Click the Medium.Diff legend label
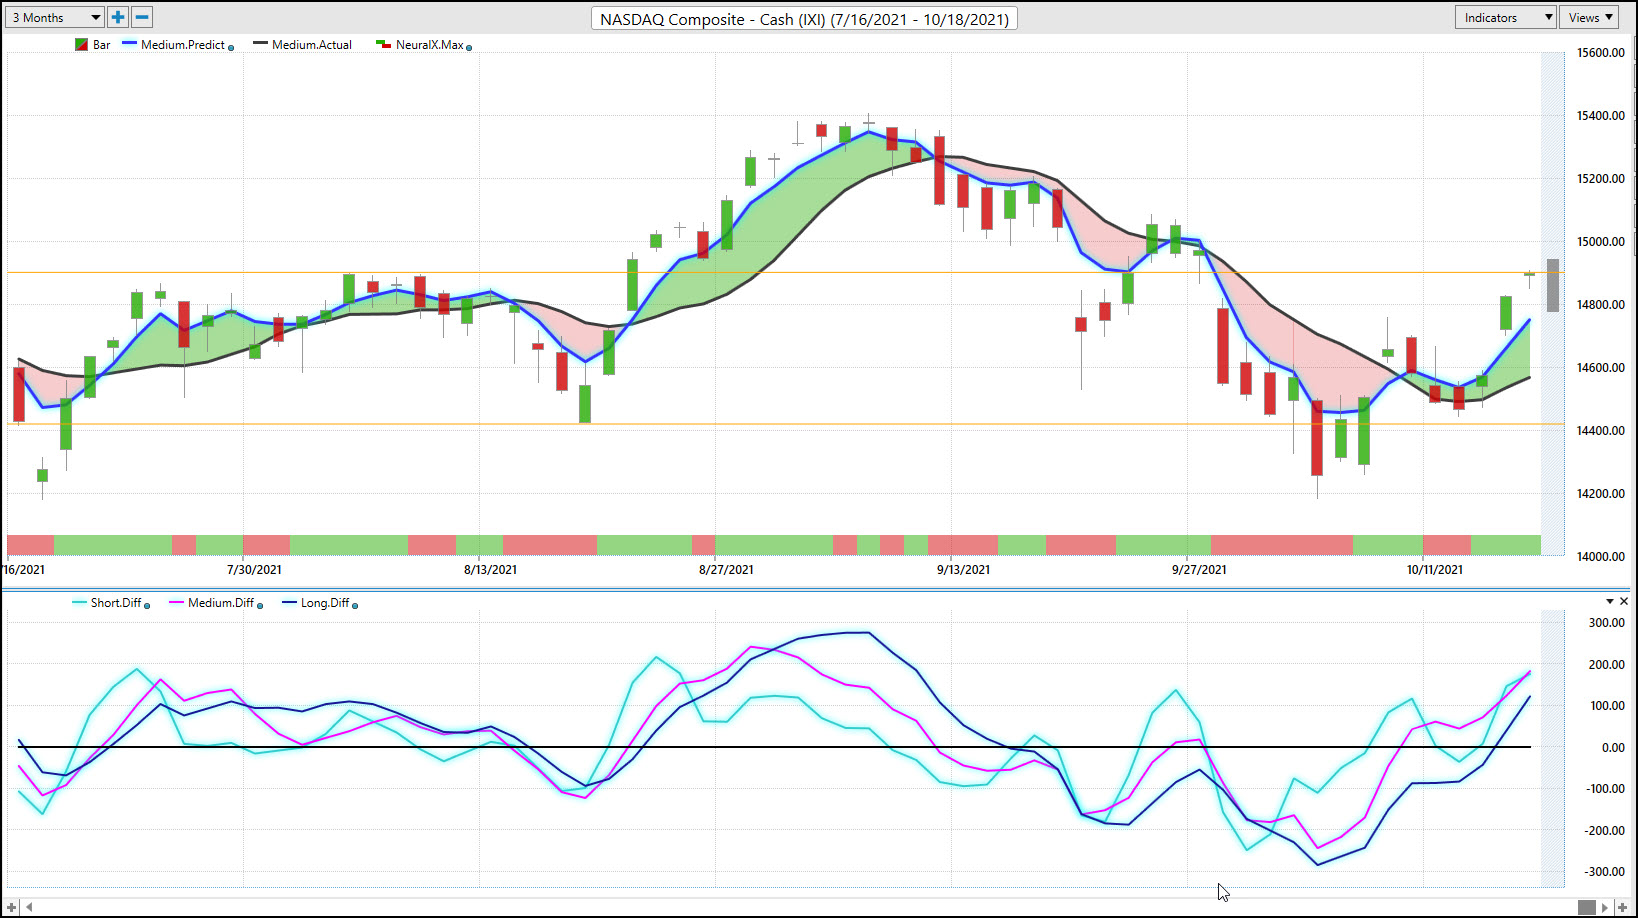Viewport: 1638px width, 918px height. click(x=221, y=603)
